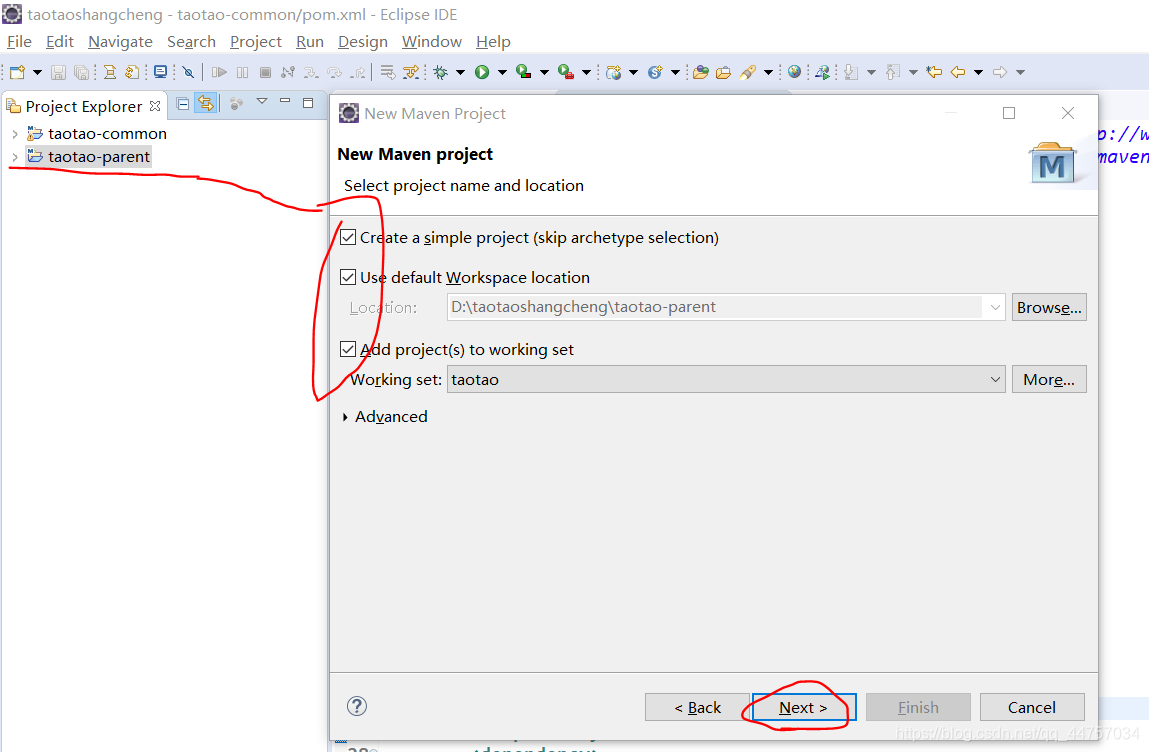Expand the Advanced section

(345, 417)
